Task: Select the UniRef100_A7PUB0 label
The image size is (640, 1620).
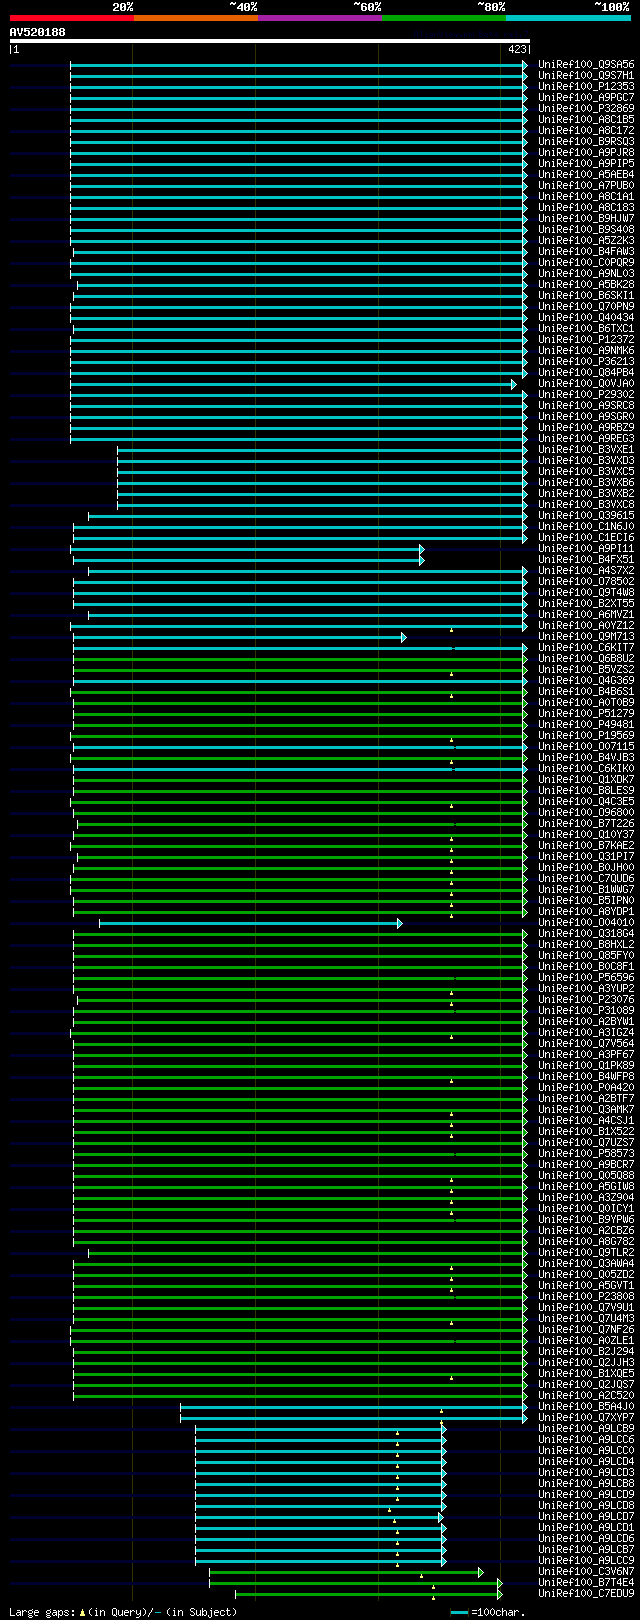Action: 586,186
